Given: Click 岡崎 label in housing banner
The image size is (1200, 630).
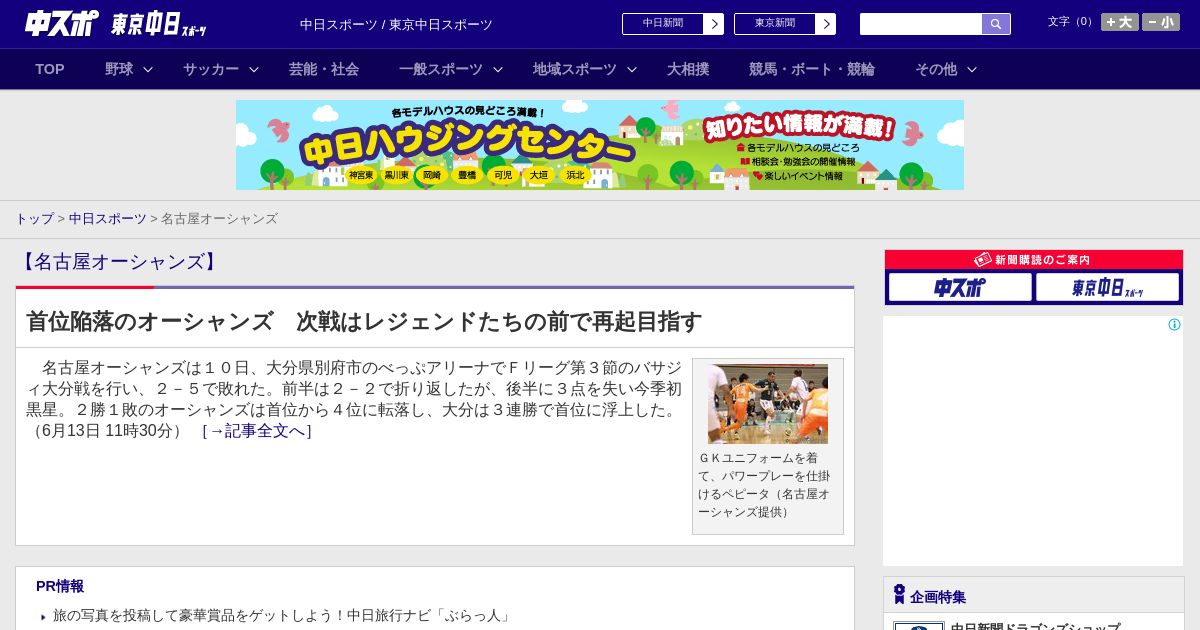Looking at the screenshot, I should coord(431,175).
